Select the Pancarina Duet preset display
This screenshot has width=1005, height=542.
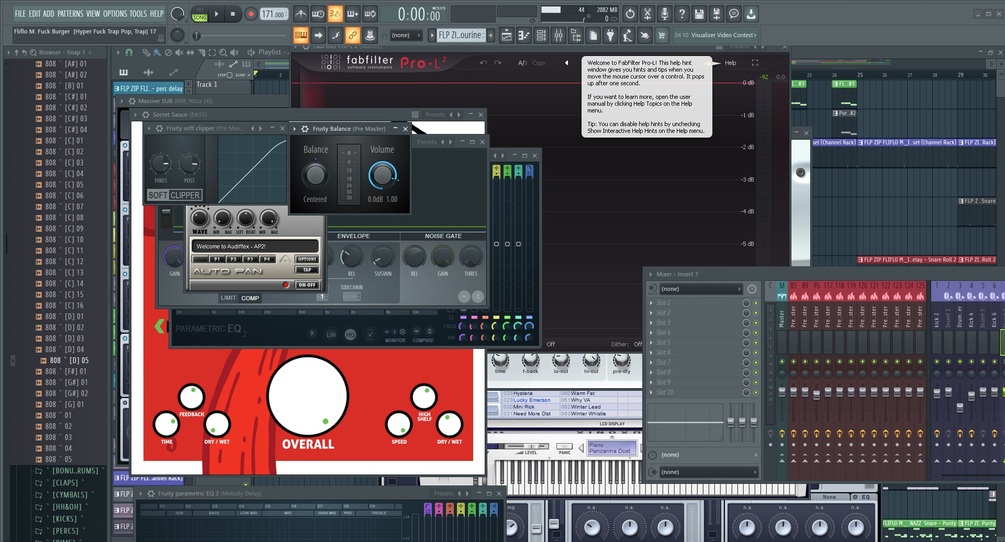pyautogui.click(x=611, y=448)
